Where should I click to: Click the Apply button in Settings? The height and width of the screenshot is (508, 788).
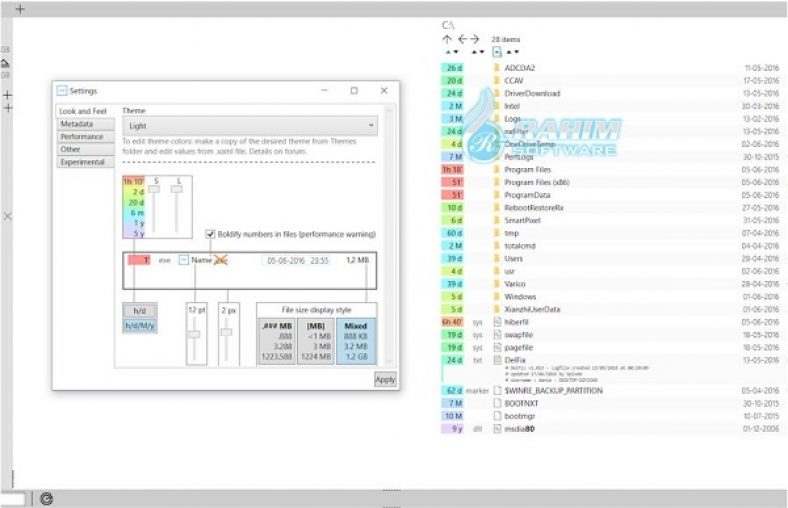[x=385, y=379]
